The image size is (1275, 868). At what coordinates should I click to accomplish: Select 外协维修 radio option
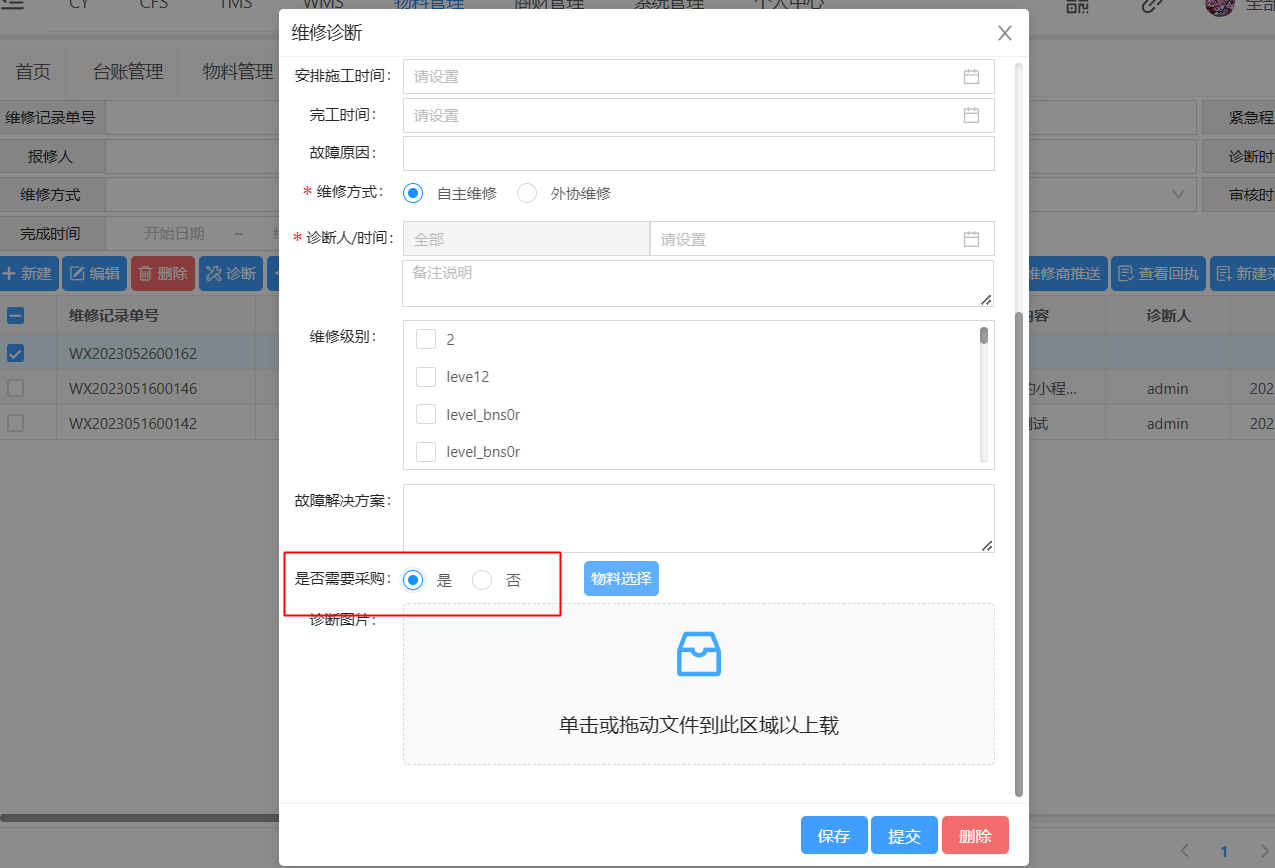click(x=527, y=194)
